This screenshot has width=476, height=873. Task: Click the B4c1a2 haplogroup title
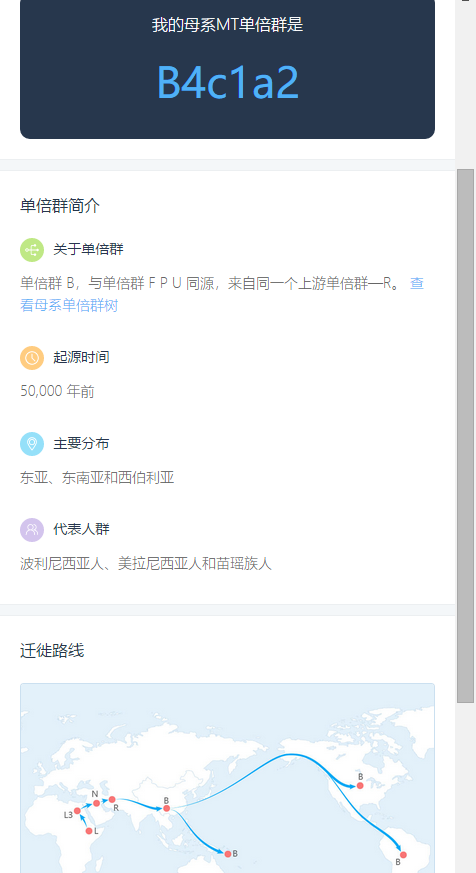(x=228, y=82)
